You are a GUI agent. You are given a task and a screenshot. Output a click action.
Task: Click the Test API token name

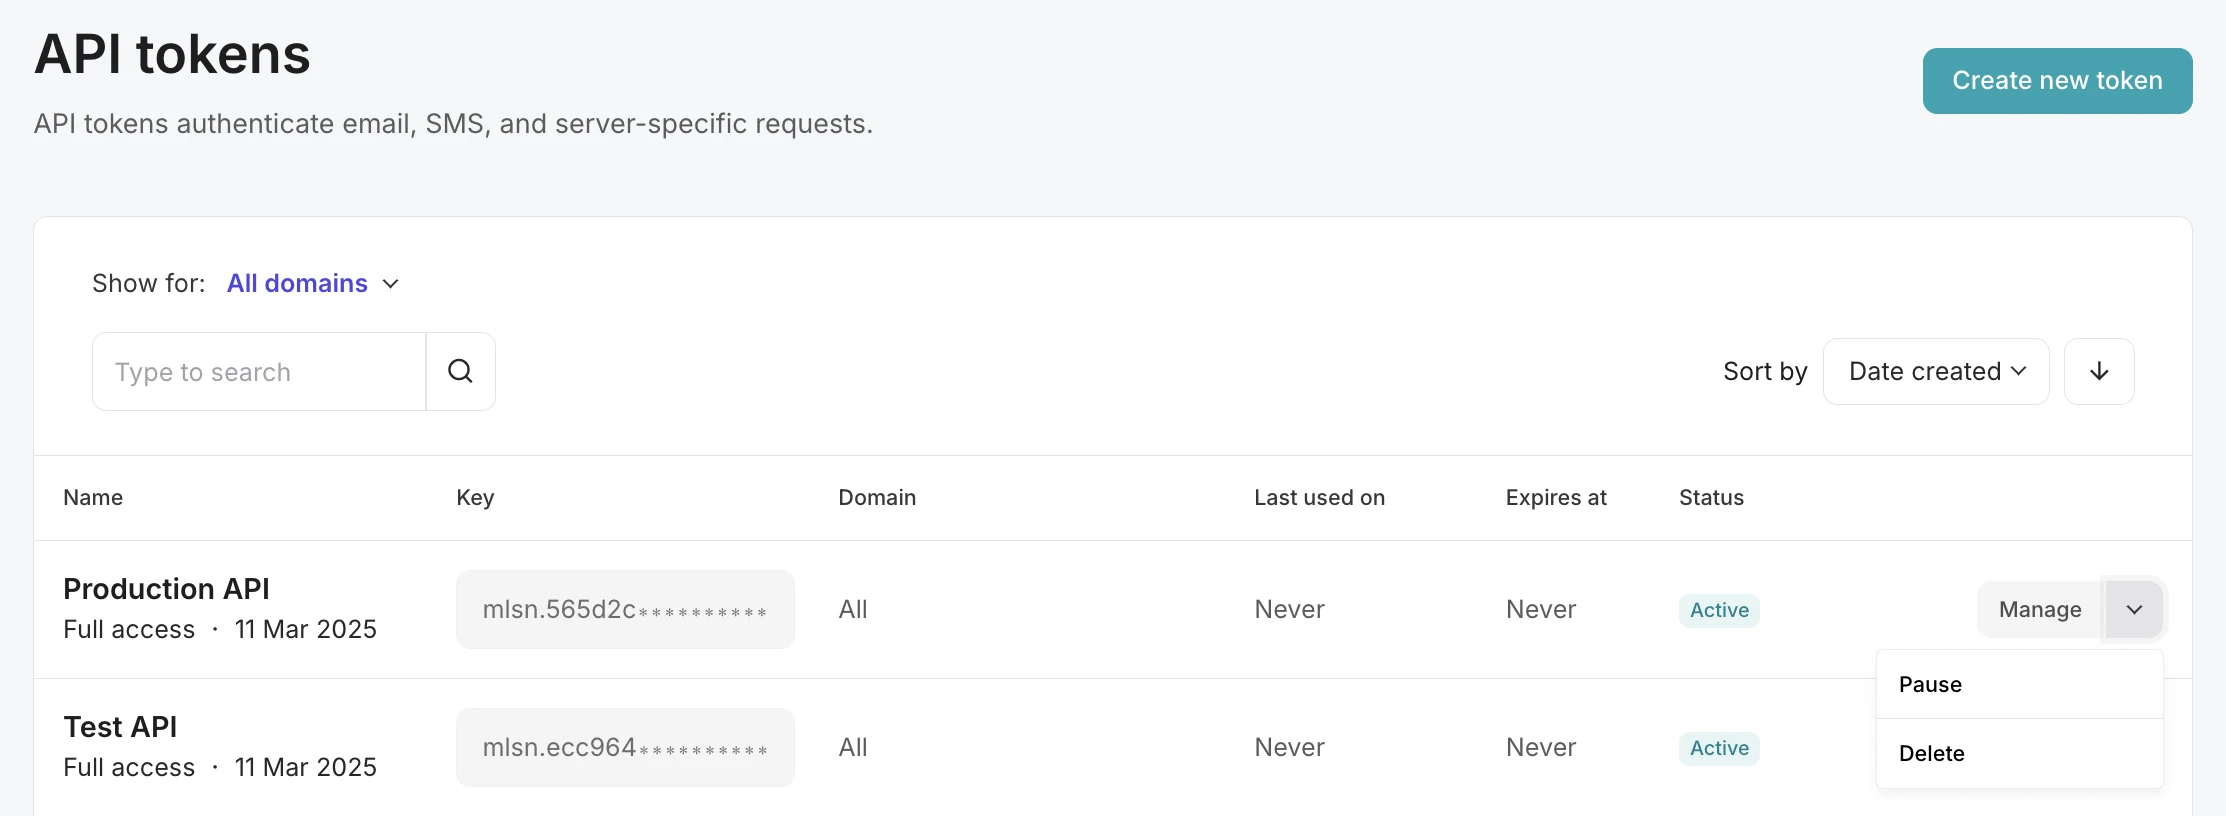(120, 727)
